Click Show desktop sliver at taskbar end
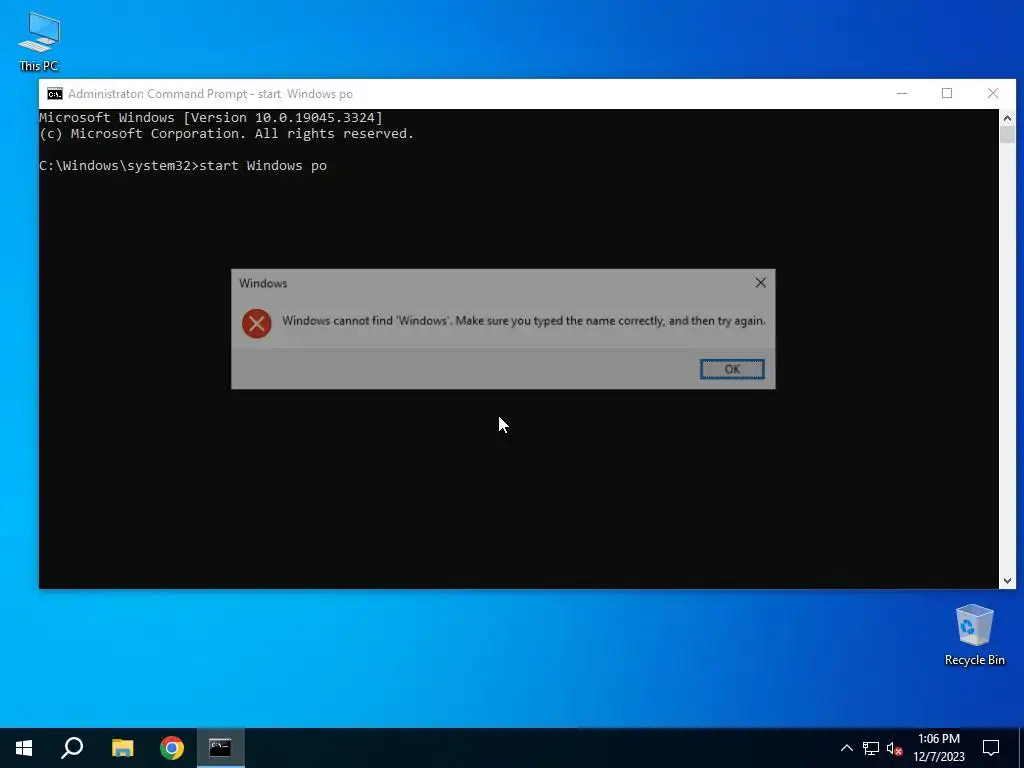Image resolution: width=1024 pixels, height=768 pixels. [x=1021, y=748]
